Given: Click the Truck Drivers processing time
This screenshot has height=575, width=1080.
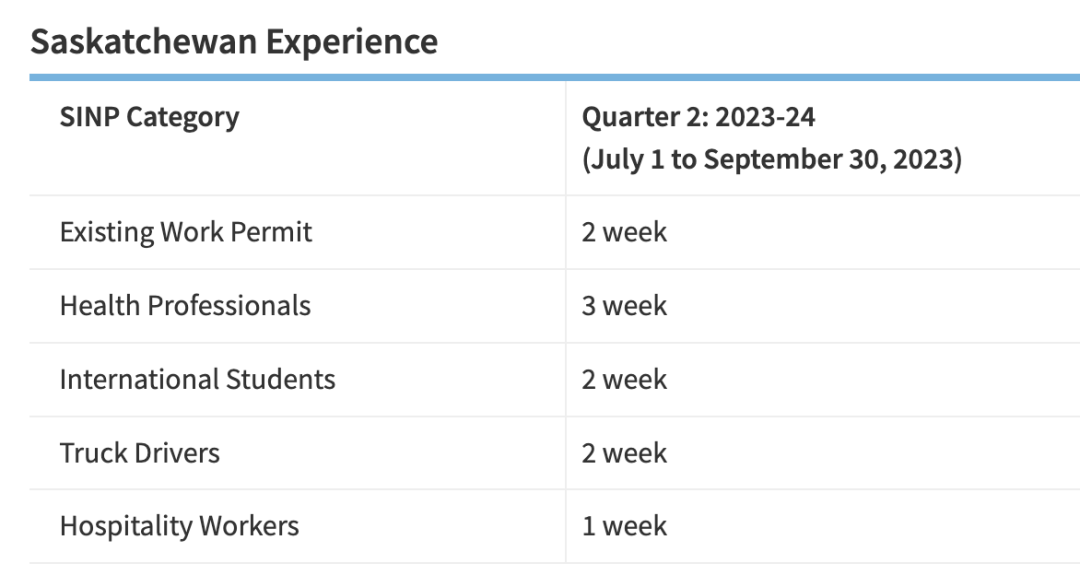Looking at the screenshot, I should pos(624,452).
